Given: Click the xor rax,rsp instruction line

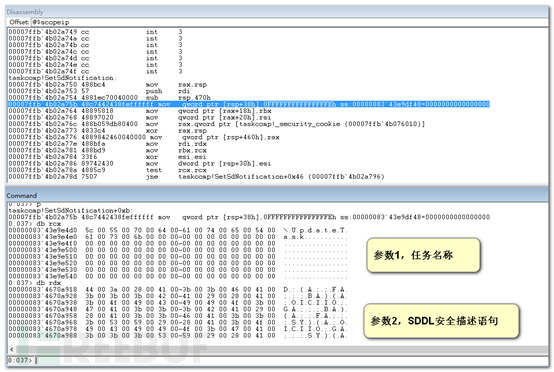Looking at the screenshot, I should tap(108, 130).
